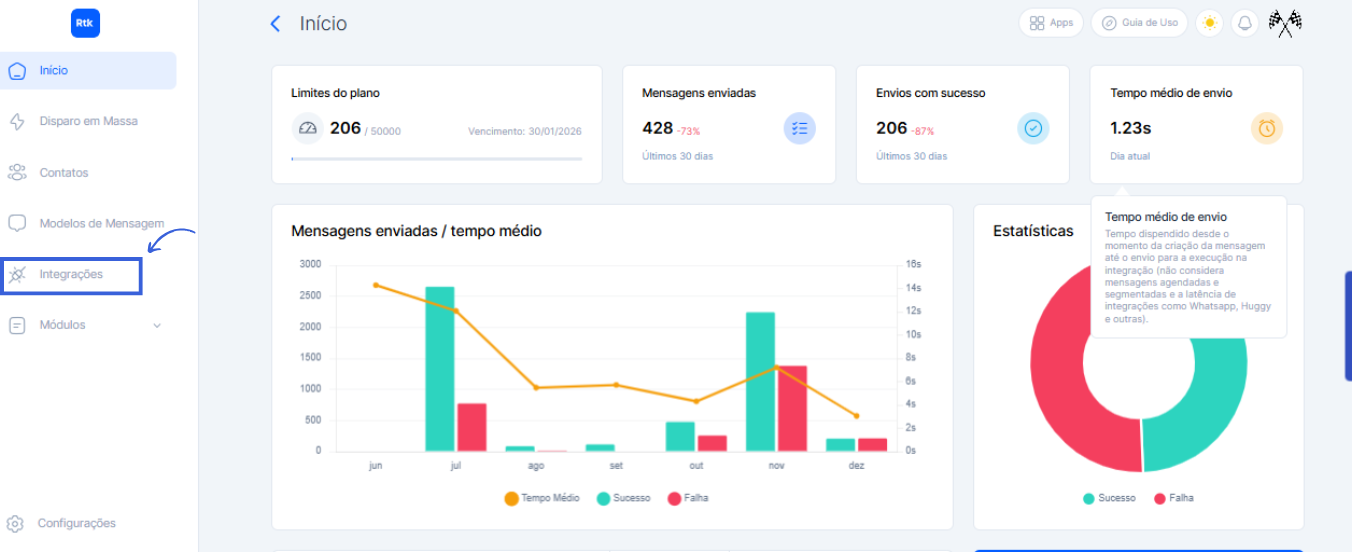Screen dimensions: 1352x552
Task: Navigate to Disparo em Massa
Action: [88, 121]
